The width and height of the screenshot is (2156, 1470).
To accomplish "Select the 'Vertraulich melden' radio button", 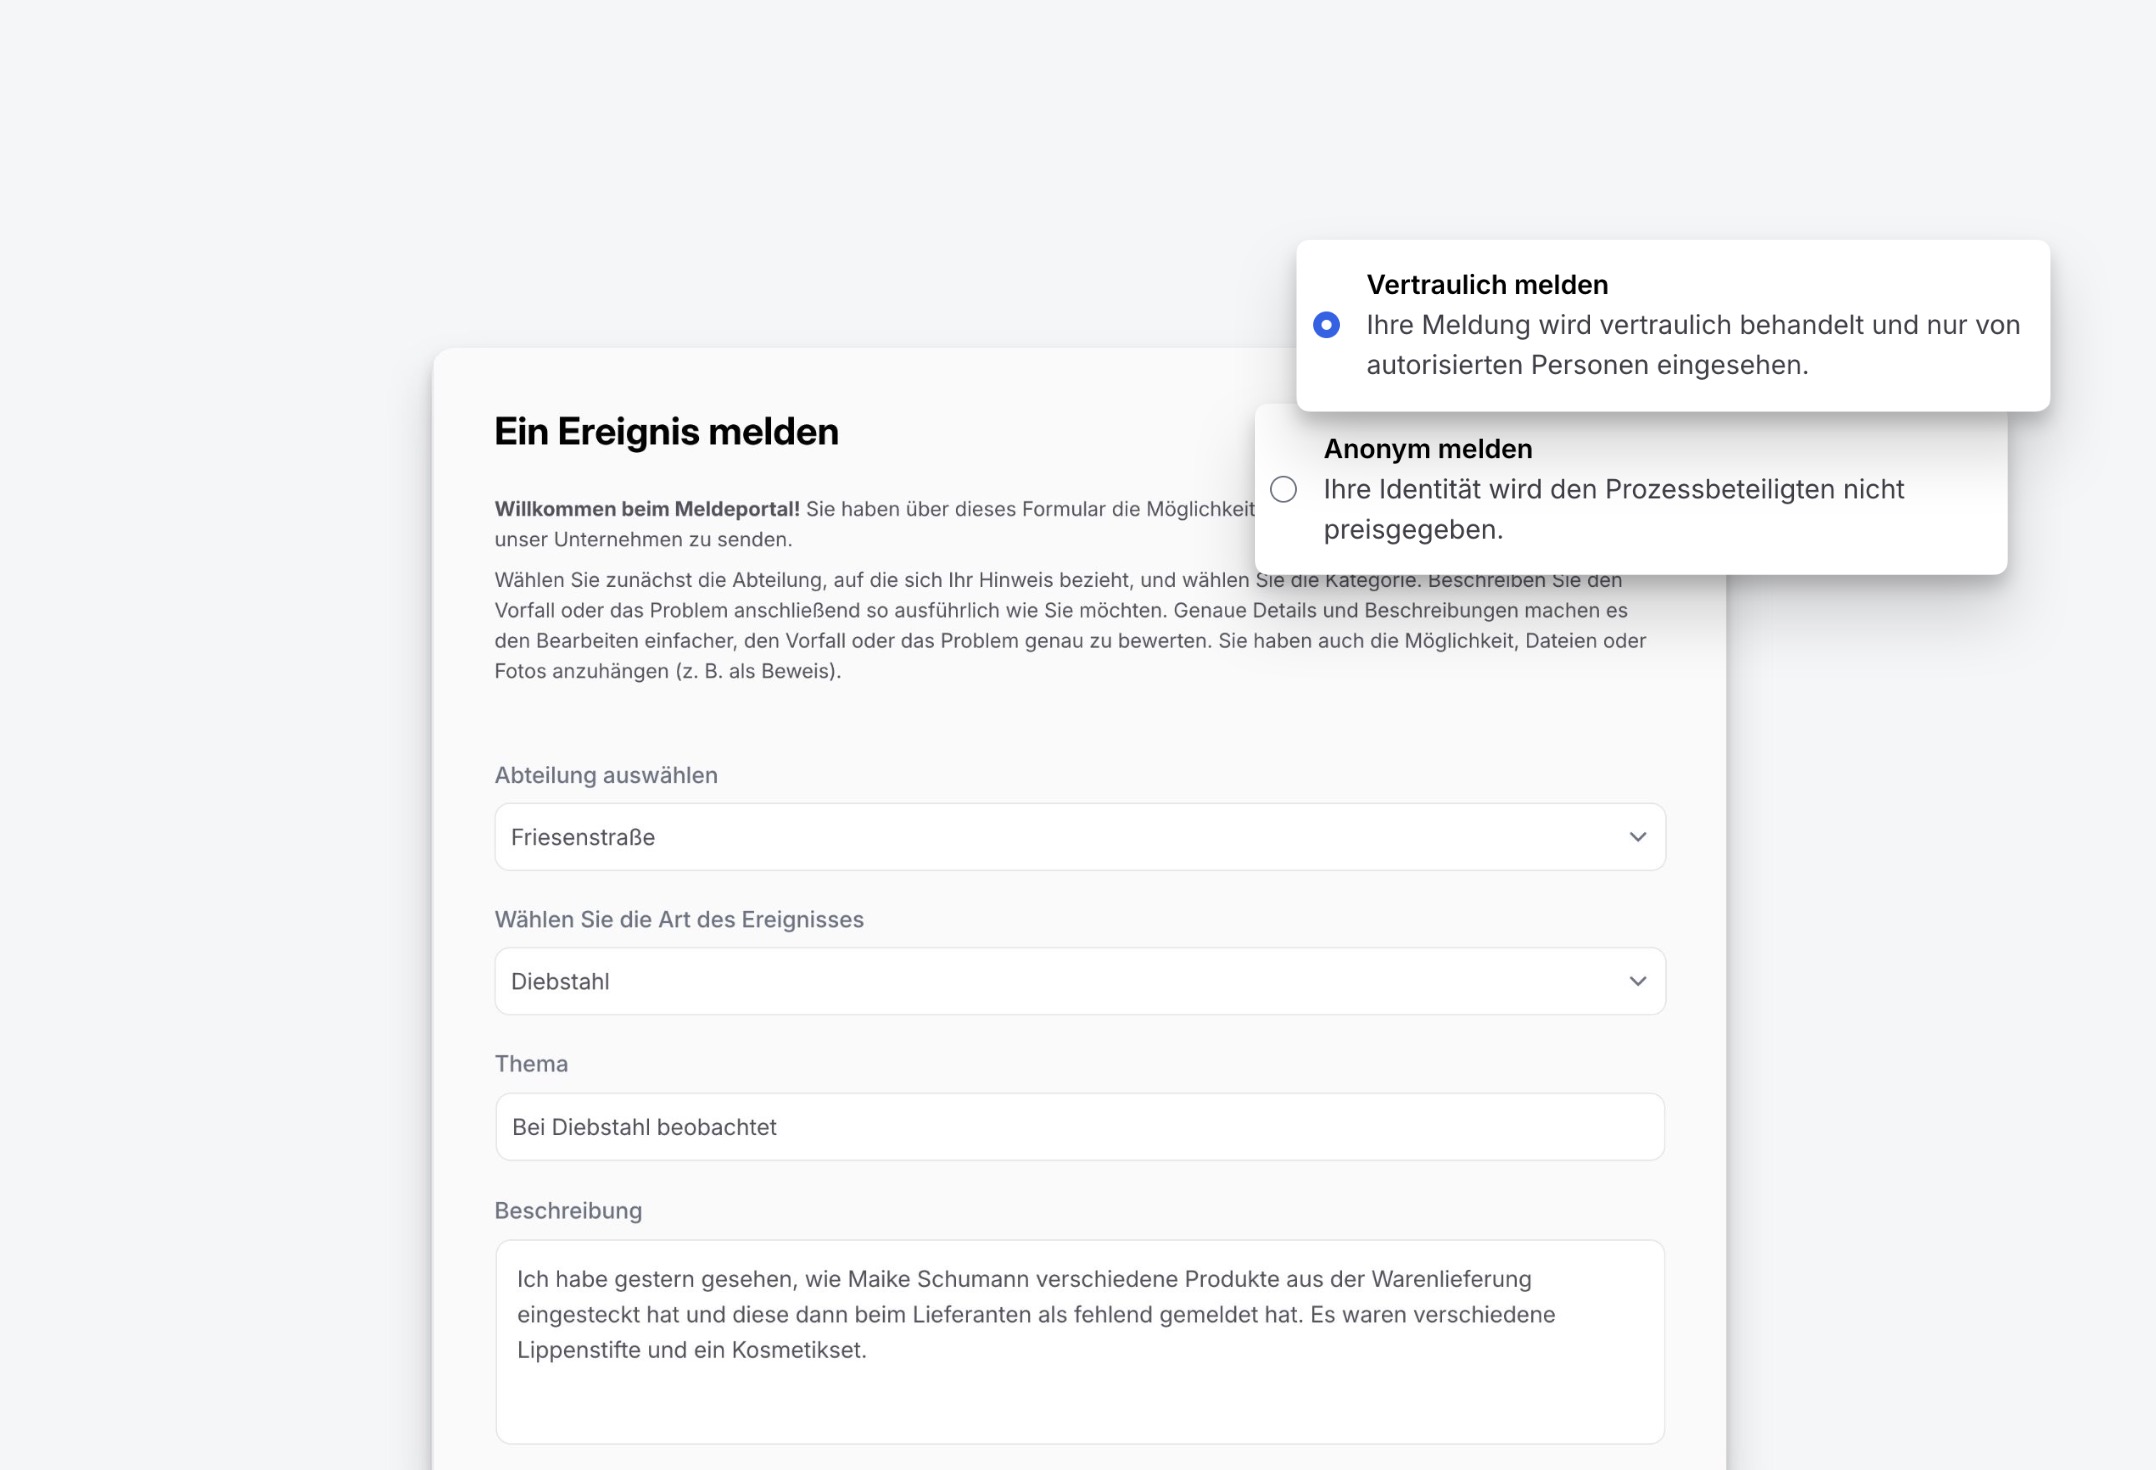I will coord(1326,325).
